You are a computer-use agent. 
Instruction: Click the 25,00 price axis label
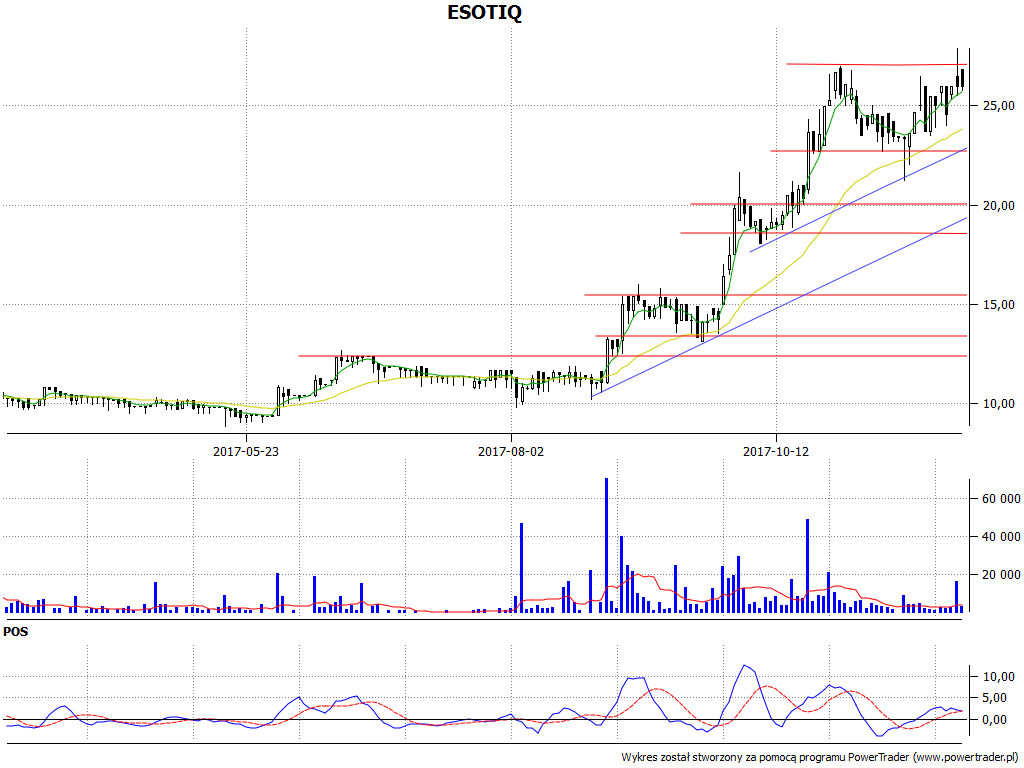(999, 105)
